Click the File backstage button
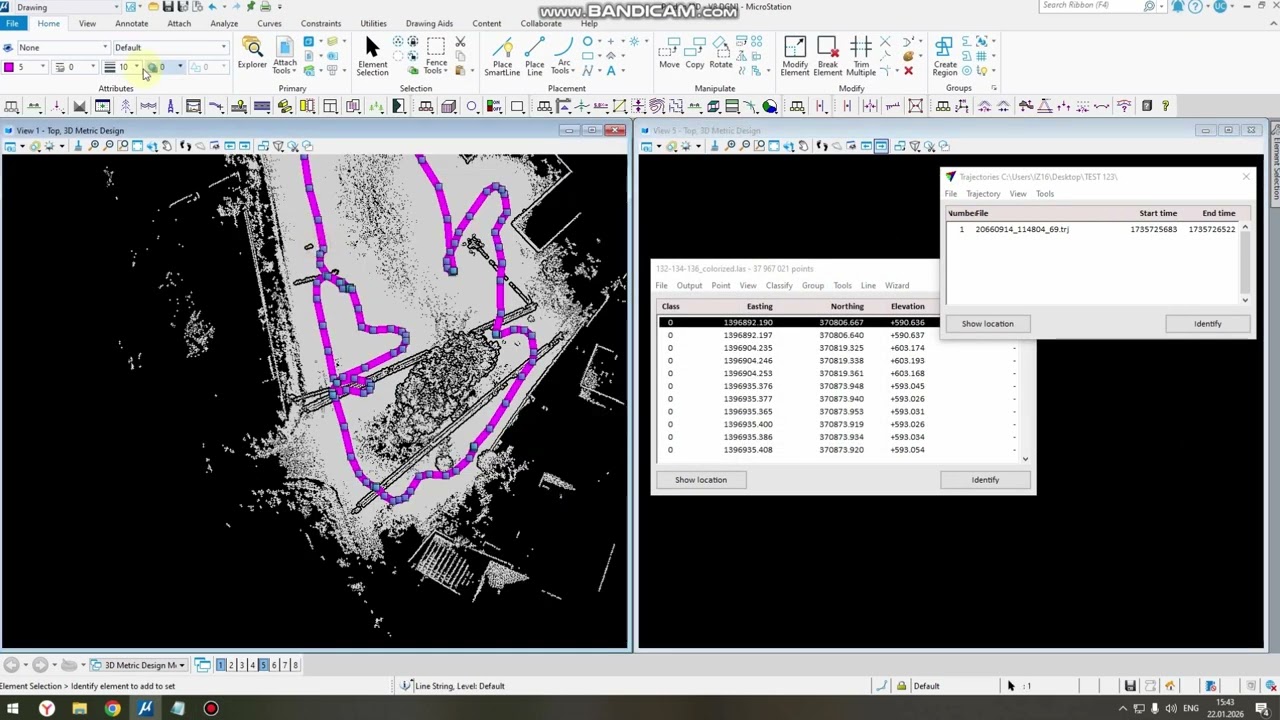Image resolution: width=1280 pixels, height=720 pixels. pos(12,23)
